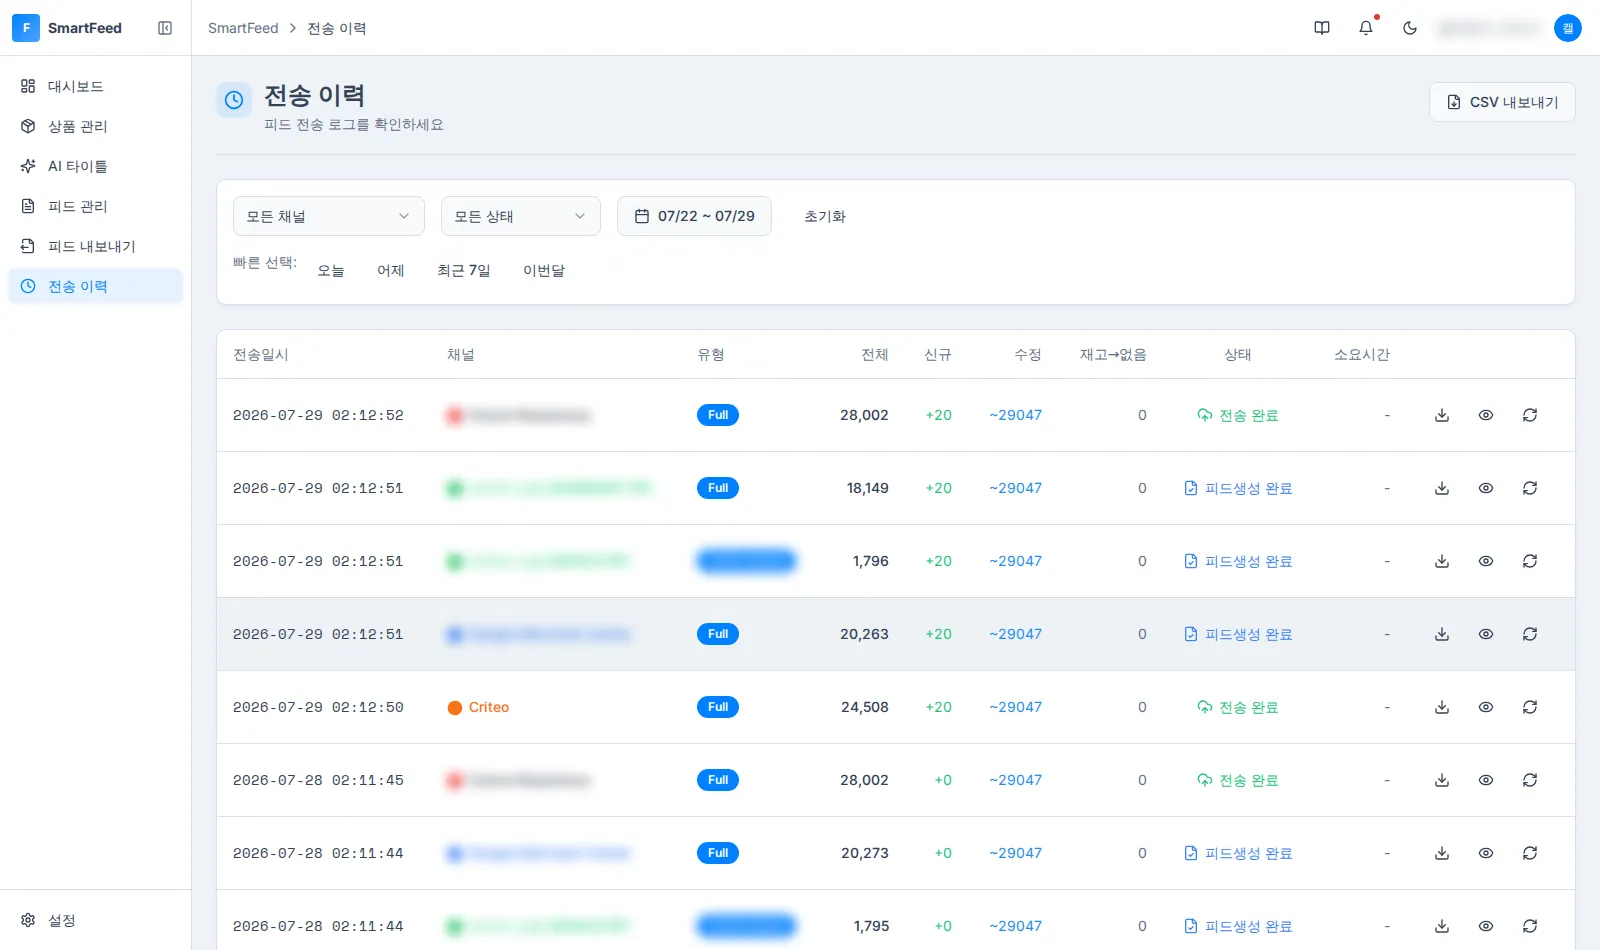
Task: Open the documentation book icon
Action: [1322, 28]
